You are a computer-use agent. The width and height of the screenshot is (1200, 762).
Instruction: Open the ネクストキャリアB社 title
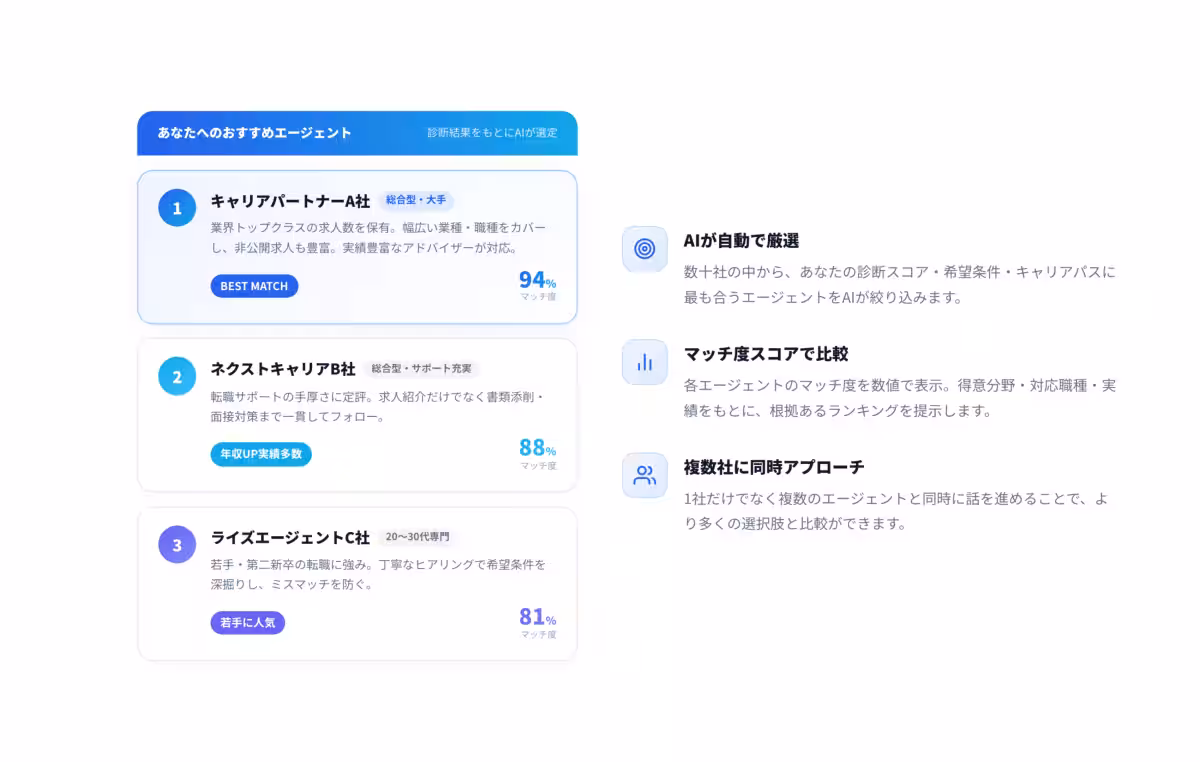click(x=283, y=369)
